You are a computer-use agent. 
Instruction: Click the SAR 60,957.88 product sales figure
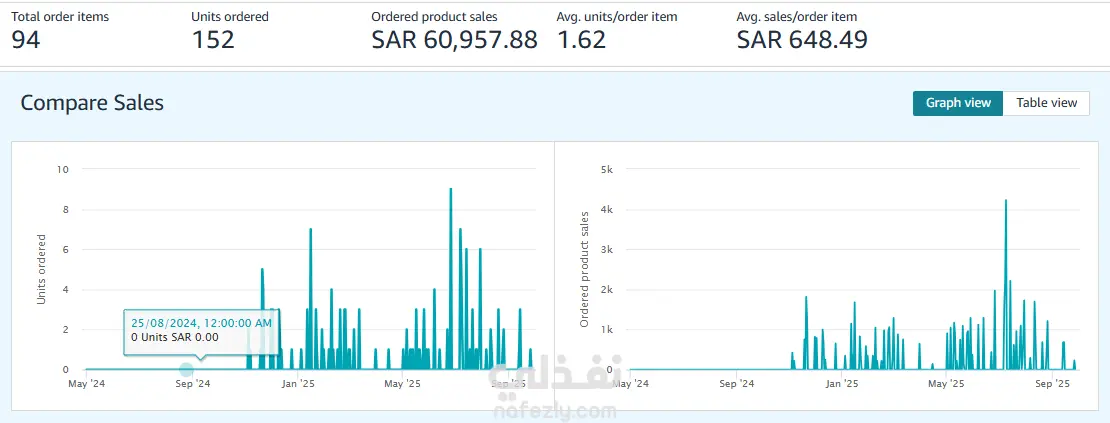click(454, 40)
